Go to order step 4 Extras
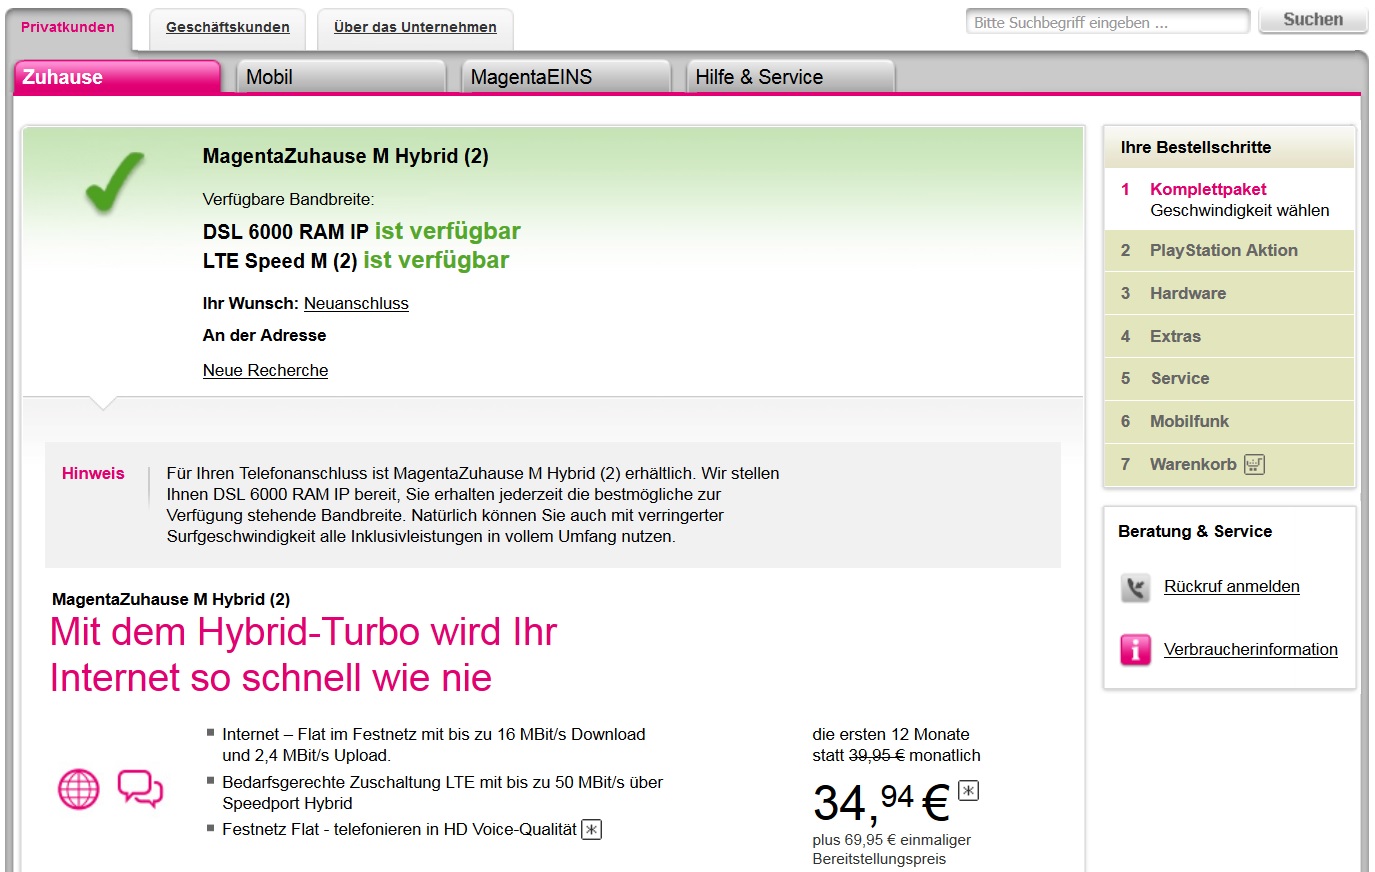 tap(1229, 337)
